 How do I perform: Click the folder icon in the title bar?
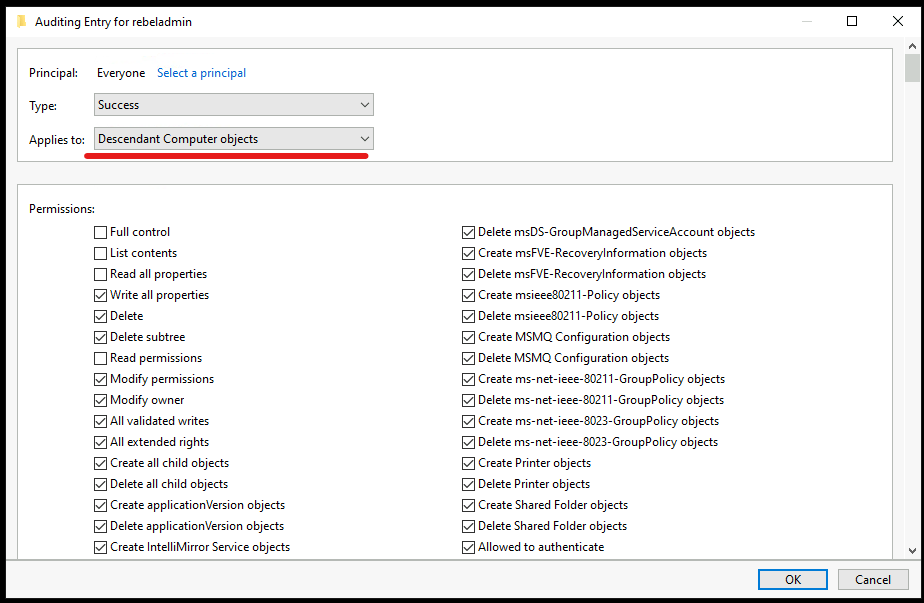tap(22, 22)
